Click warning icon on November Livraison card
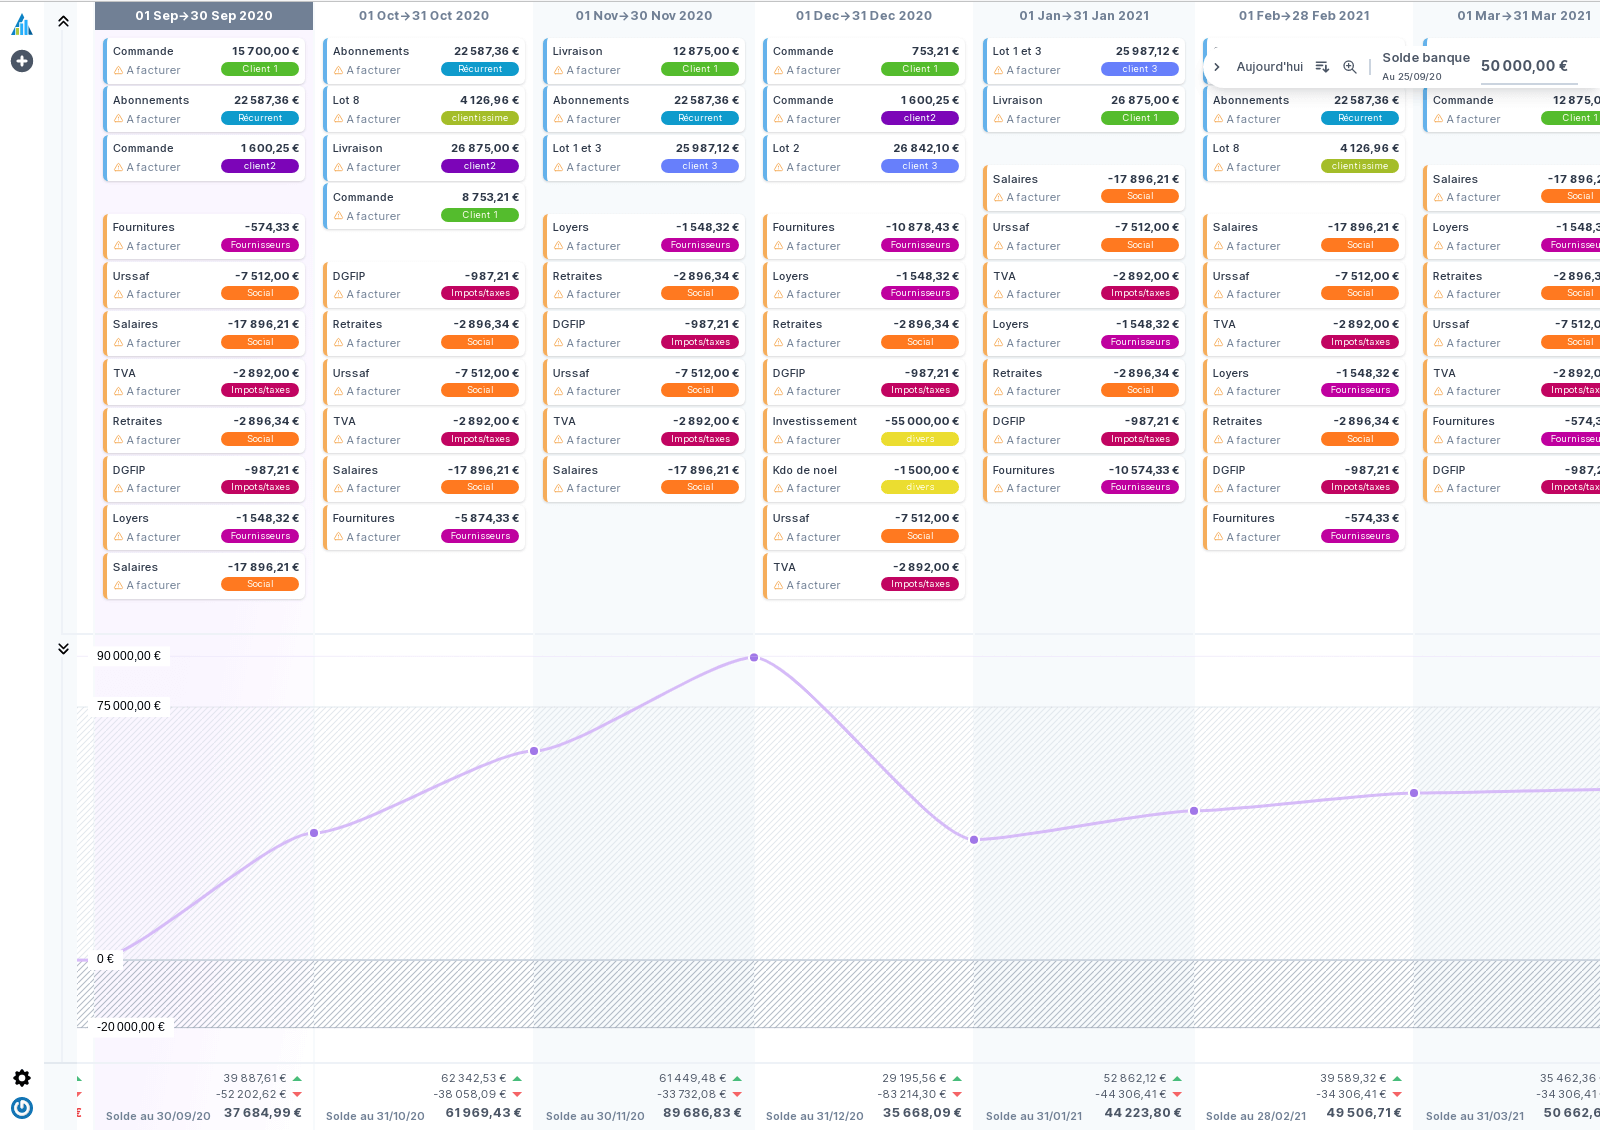Image resolution: width=1600 pixels, height=1130 pixels. point(558,70)
